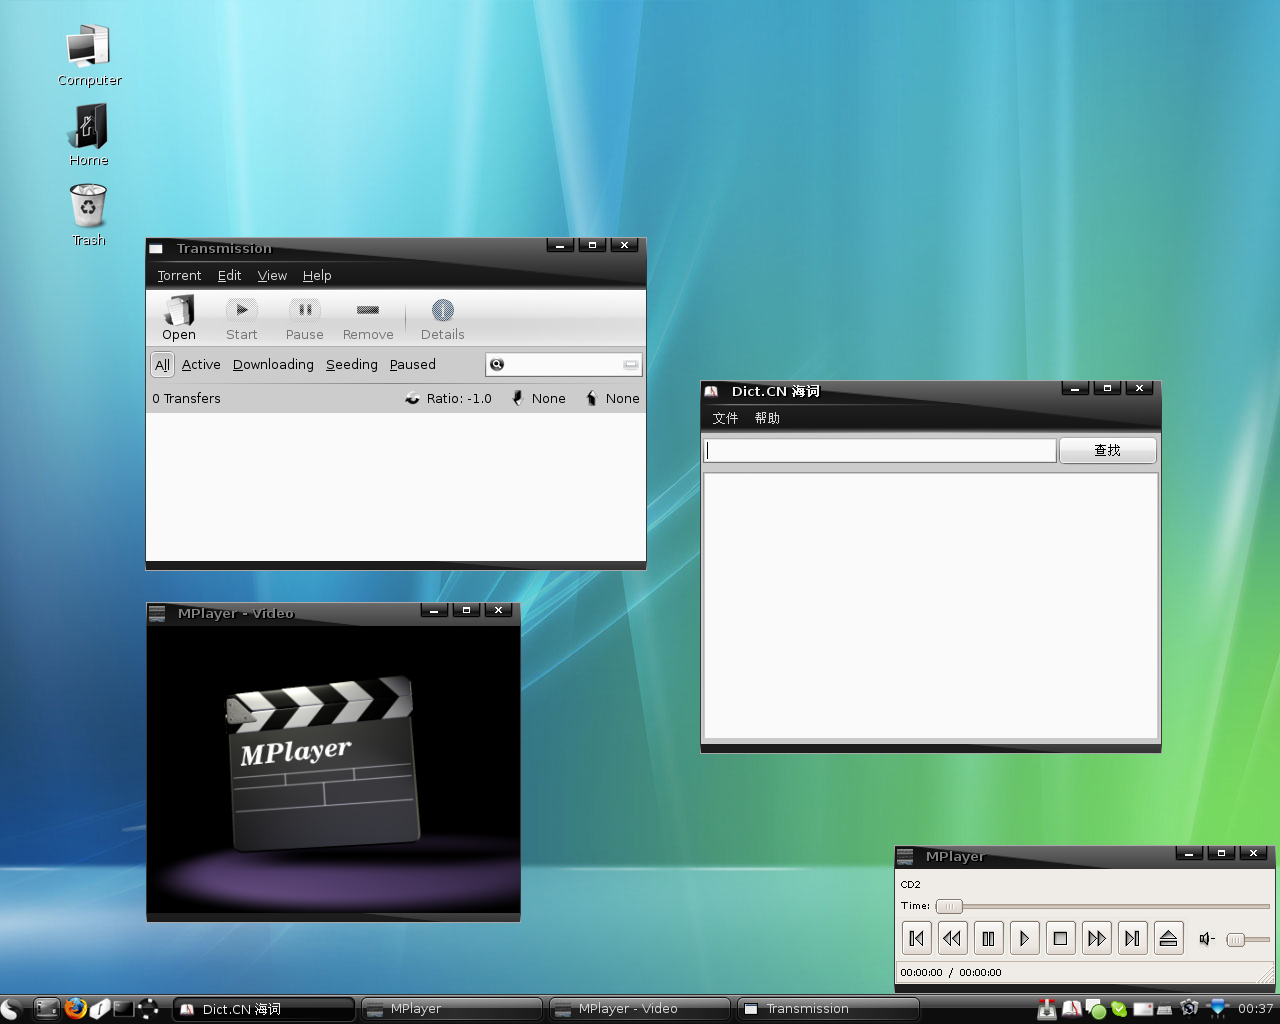Viewport: 1280px width, 1024px height.
Task: Select the Seeding torrent filter
Action: (x=352, y=365)
